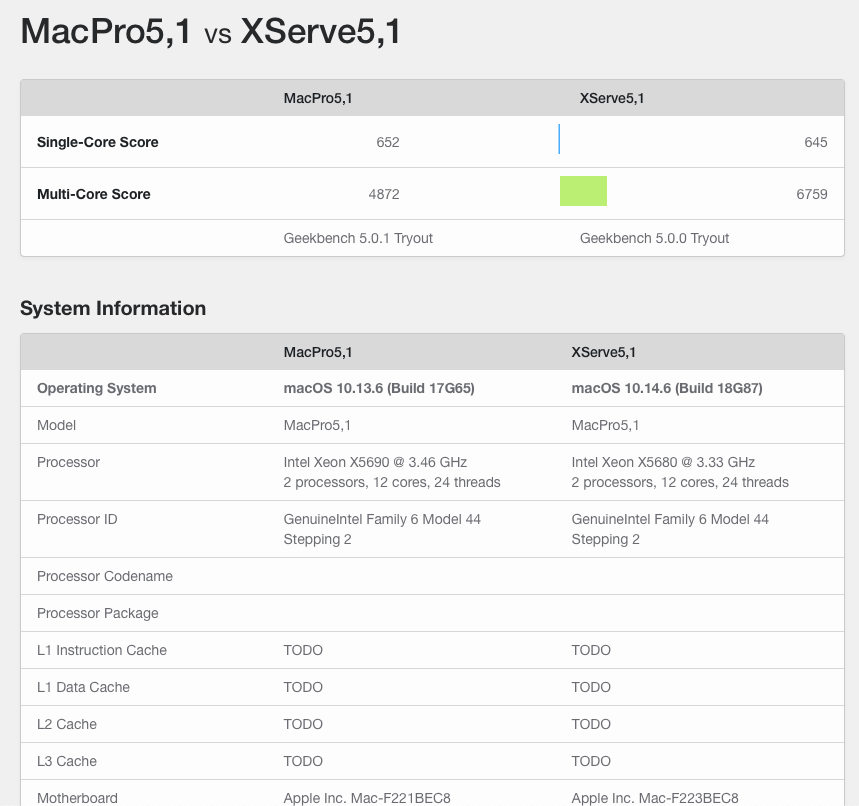The image size is (859, 806).
Task: Click the thin blue Single-Core Score bar
Action: pyautogui.click(x=559, y=140)
